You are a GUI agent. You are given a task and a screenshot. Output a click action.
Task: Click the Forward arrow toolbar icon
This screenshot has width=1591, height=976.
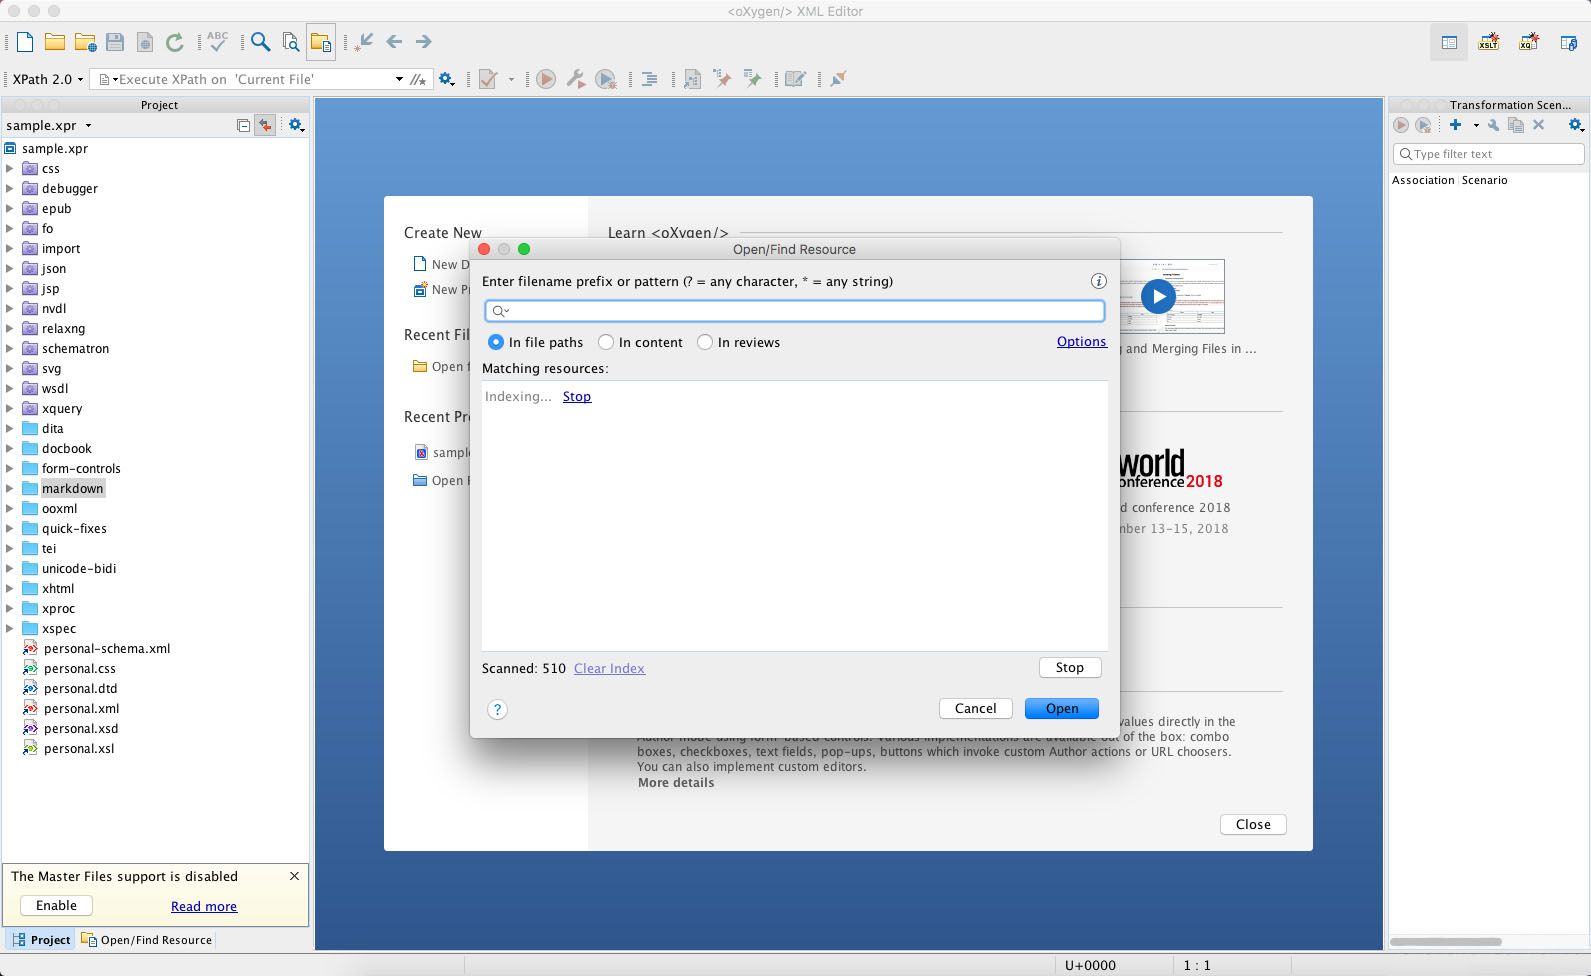[x=424, y=42]
